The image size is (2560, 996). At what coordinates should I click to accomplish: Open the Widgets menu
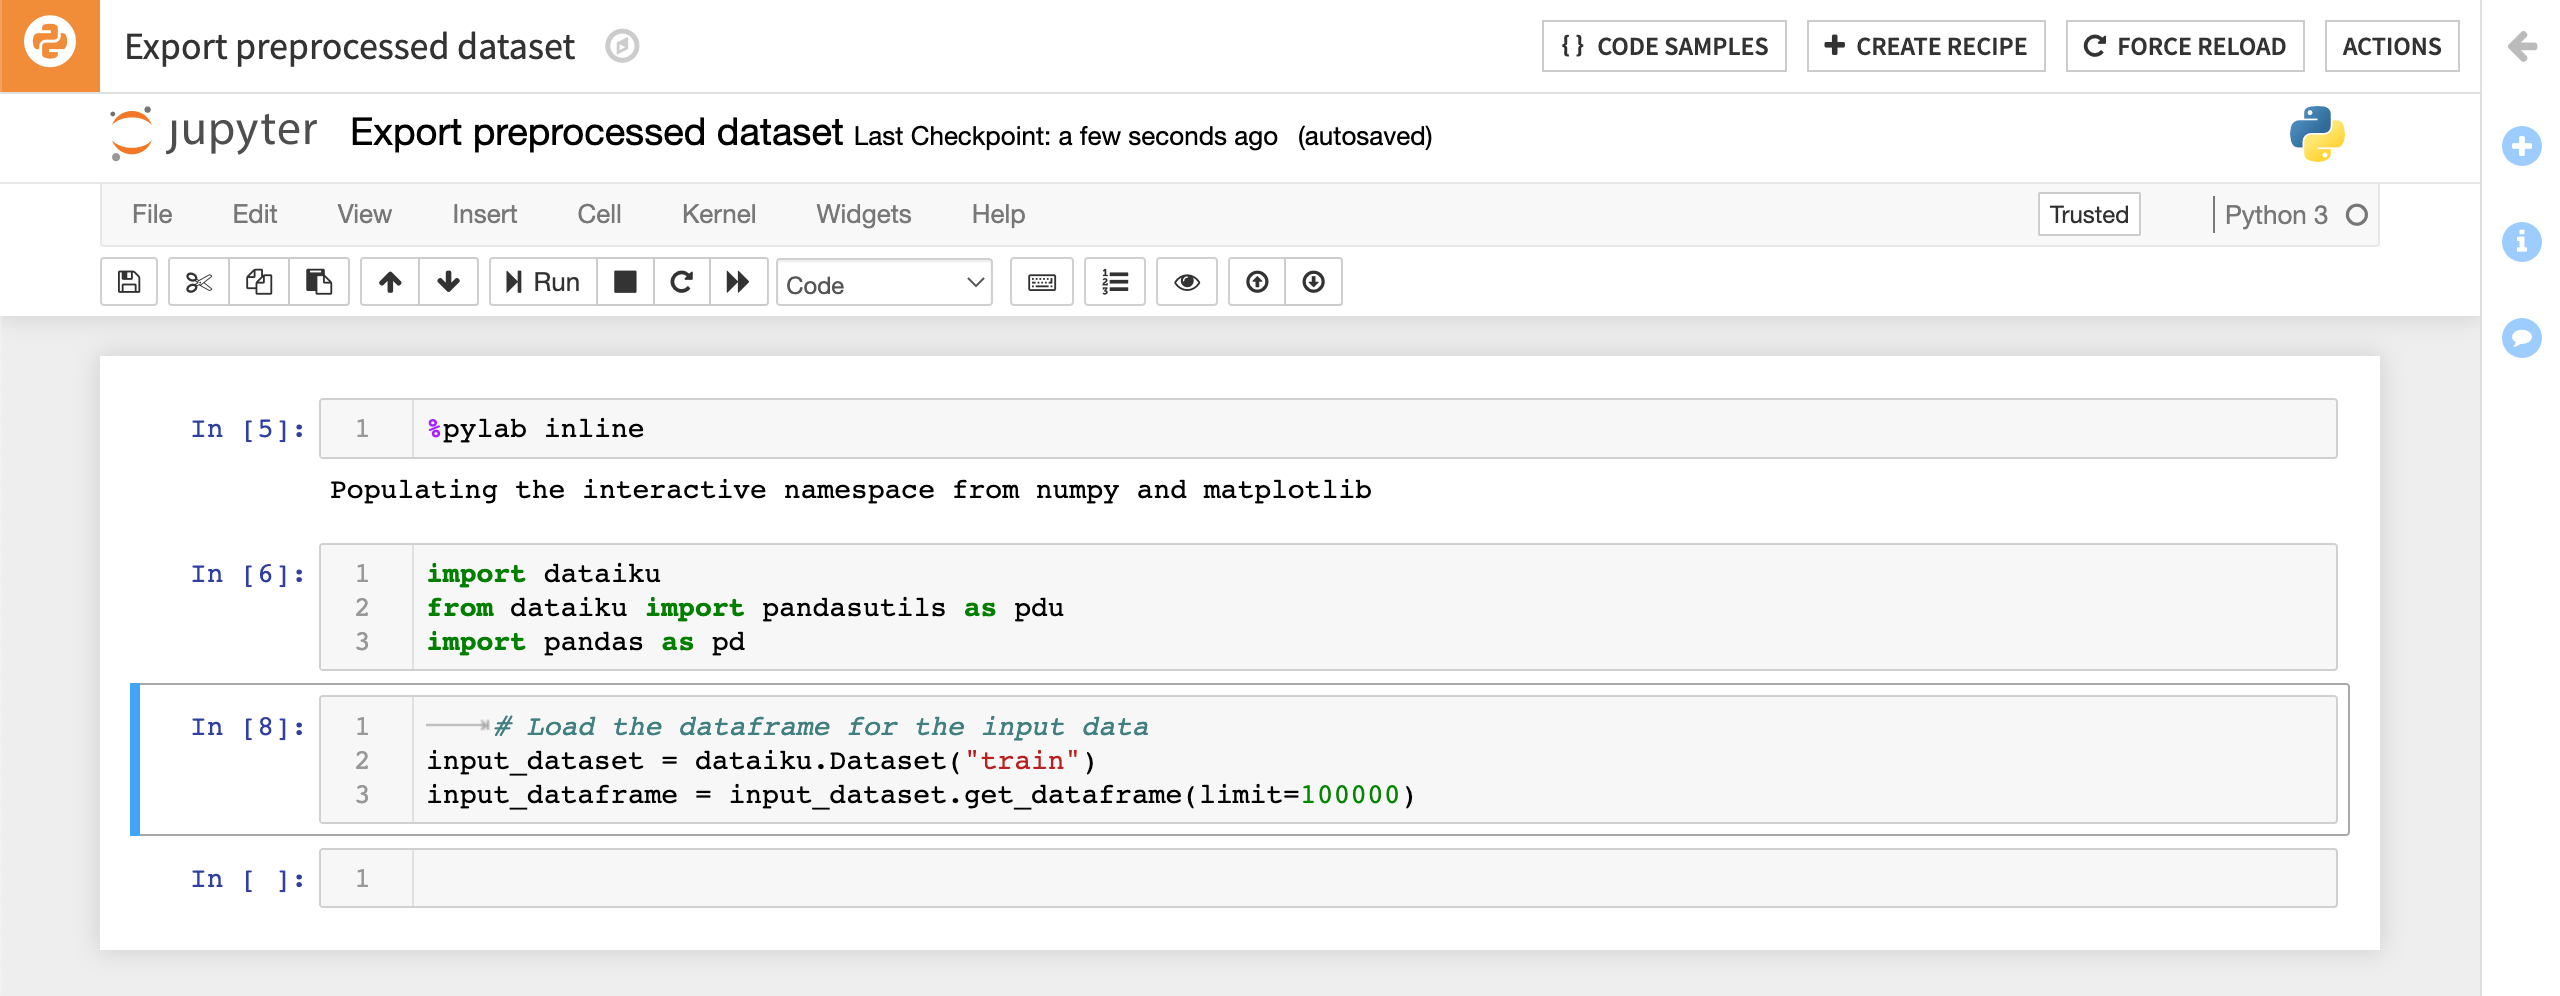point(863,214)
